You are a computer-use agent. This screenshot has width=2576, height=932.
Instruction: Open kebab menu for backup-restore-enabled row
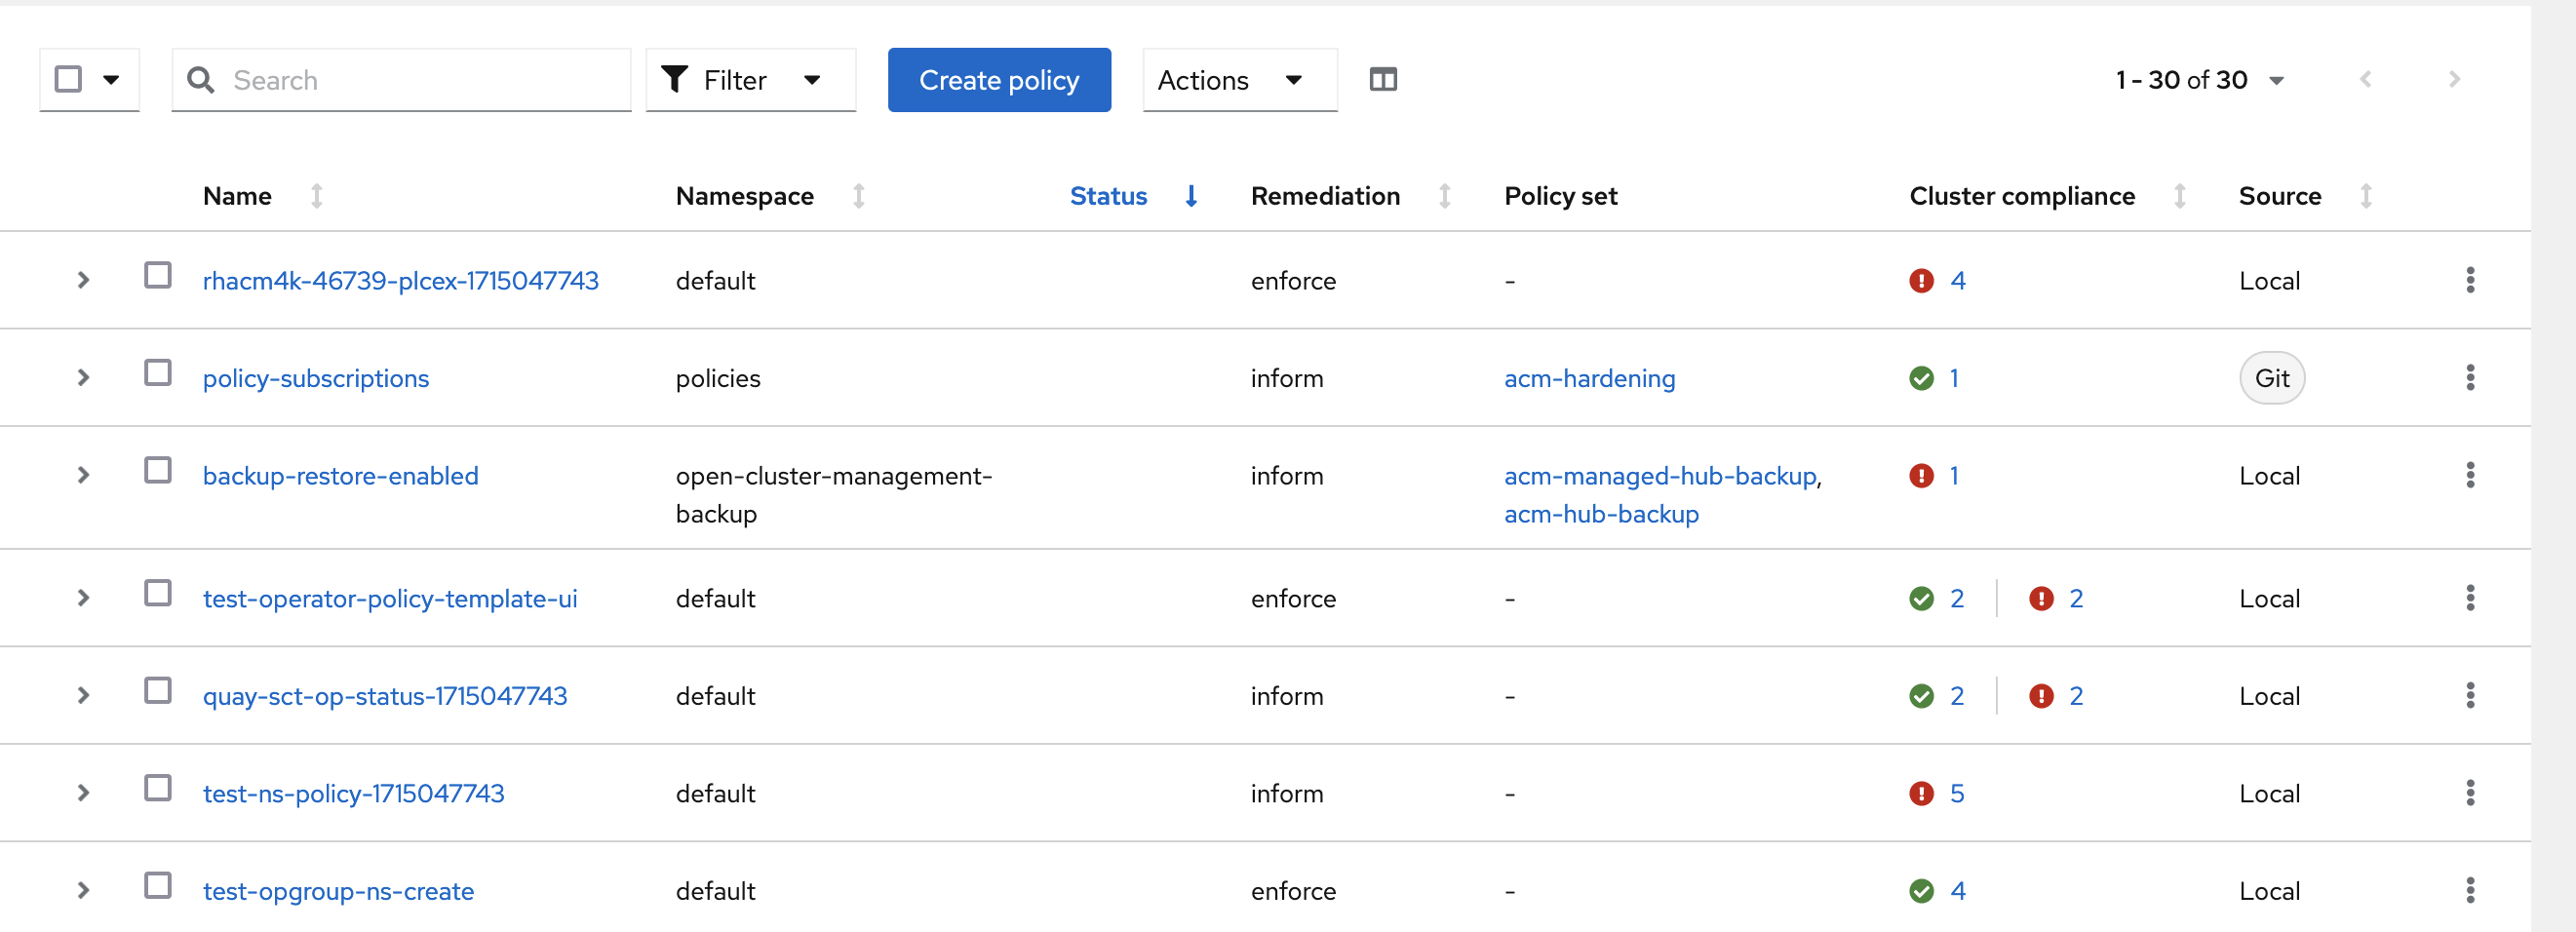2469,475
